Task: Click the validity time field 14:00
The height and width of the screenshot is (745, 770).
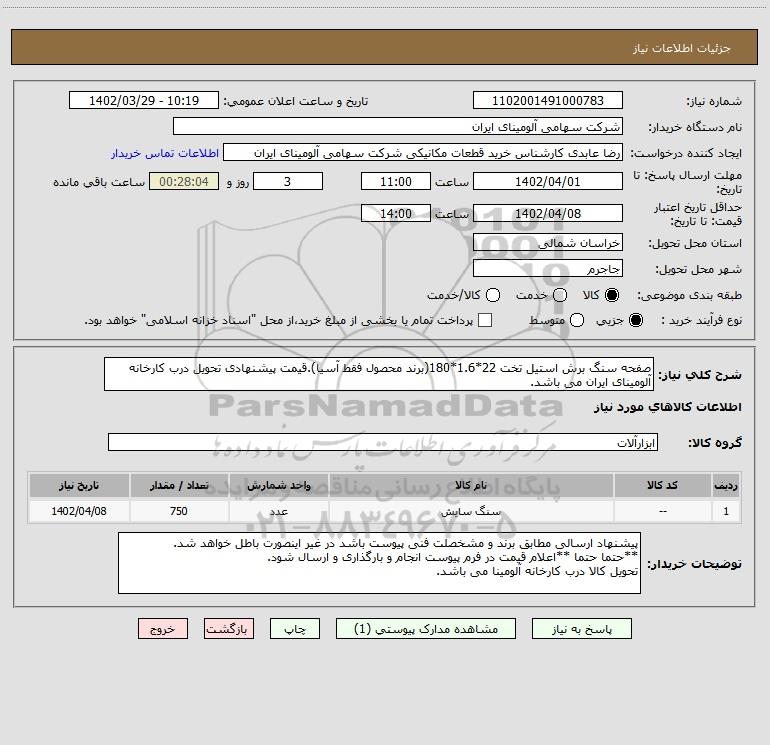Action: (x=396, y=213)
